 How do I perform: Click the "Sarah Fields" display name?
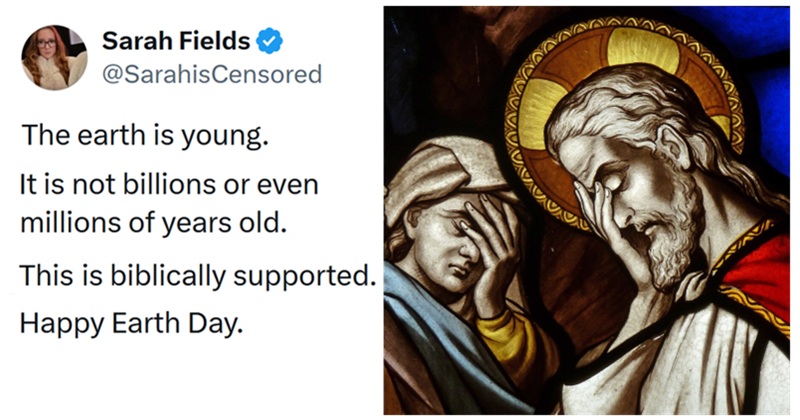point(175,41)
